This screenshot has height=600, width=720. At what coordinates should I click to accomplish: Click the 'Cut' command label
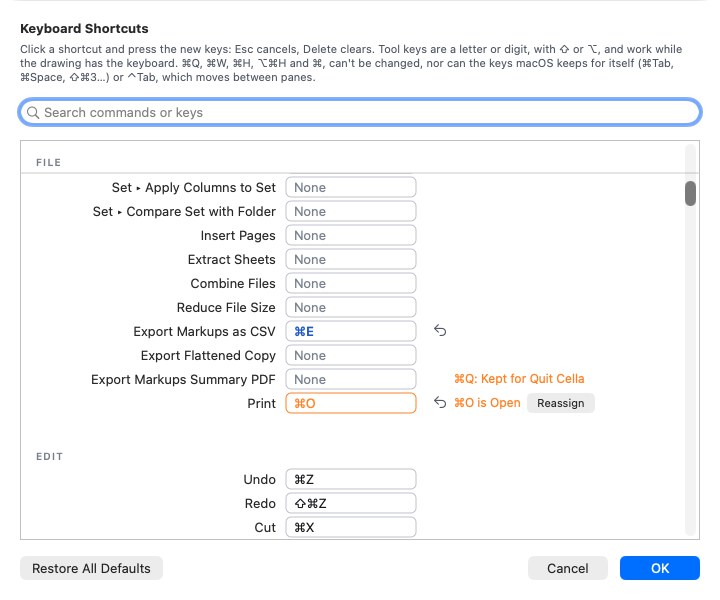(265, 527)
